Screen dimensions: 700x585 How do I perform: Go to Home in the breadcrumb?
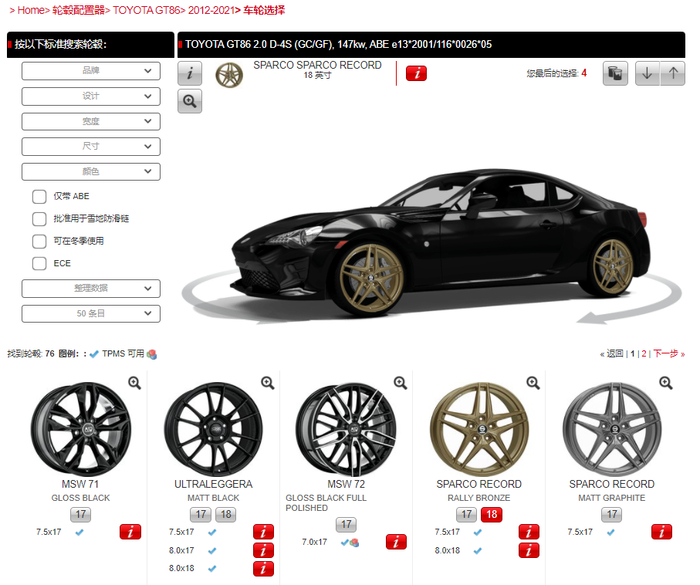tap(31, 10)
